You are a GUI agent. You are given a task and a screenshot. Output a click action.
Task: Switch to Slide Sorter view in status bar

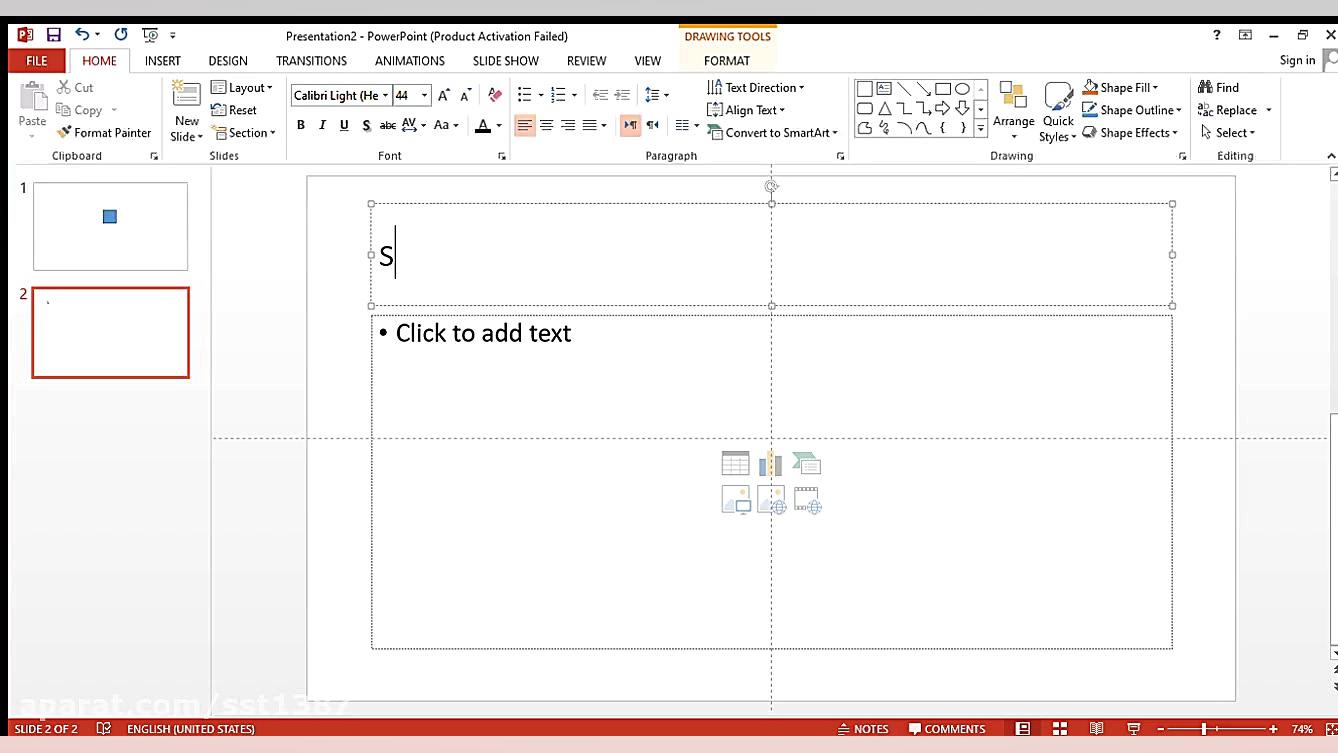pyautogui.click(x=1060, y=729)
